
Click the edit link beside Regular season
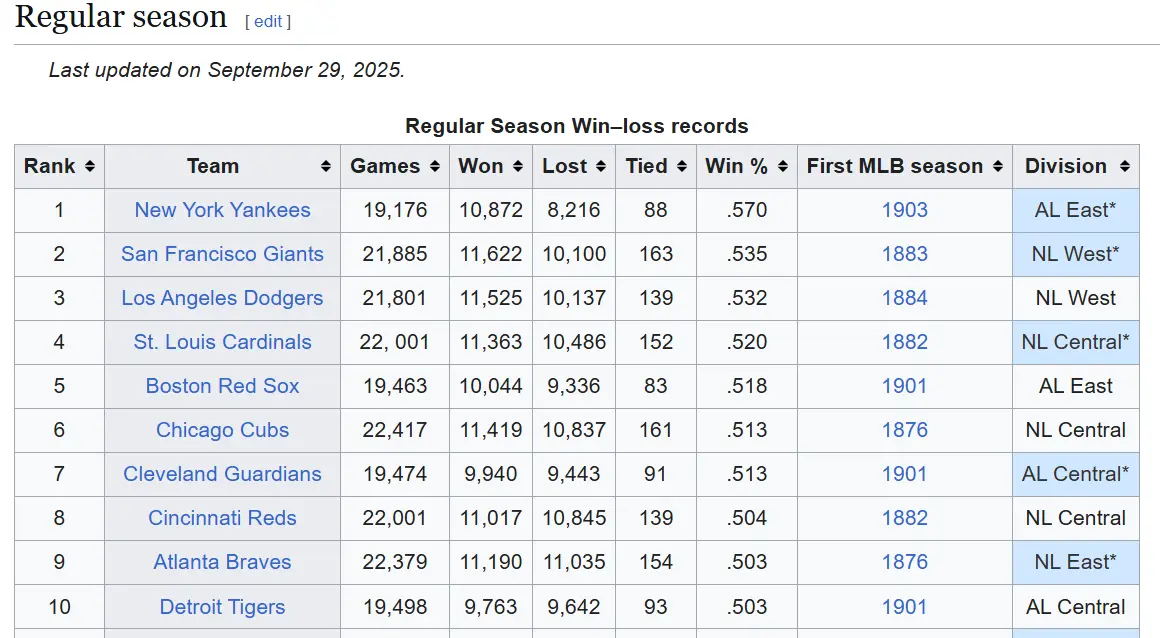pos(268,21)
